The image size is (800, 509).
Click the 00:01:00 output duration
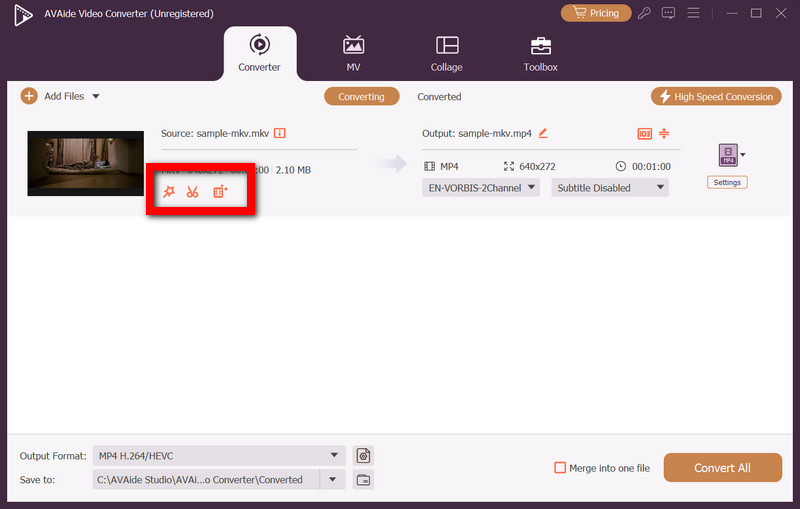coord(651,166)
